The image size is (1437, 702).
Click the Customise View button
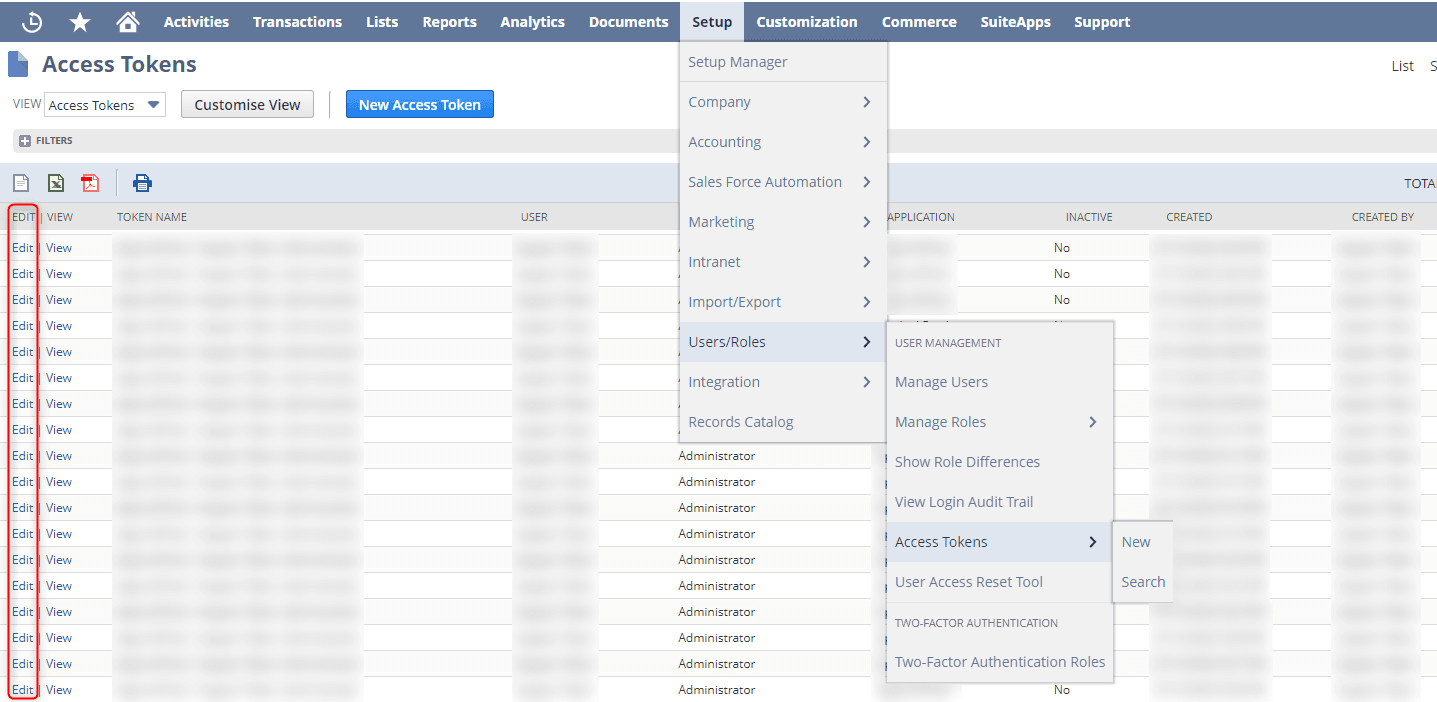tap(247, 105)
